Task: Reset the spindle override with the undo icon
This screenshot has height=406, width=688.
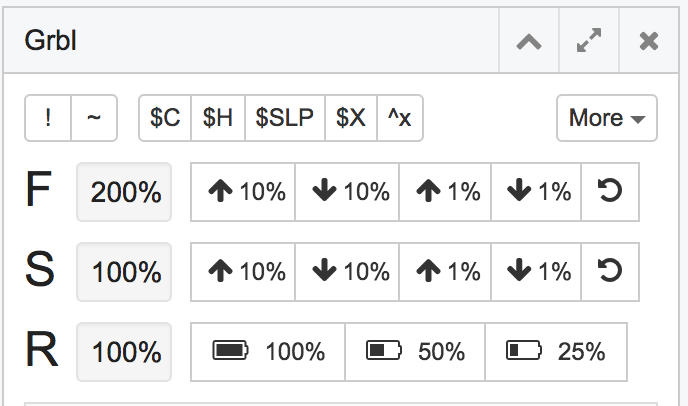Action: tap(609, 271)
